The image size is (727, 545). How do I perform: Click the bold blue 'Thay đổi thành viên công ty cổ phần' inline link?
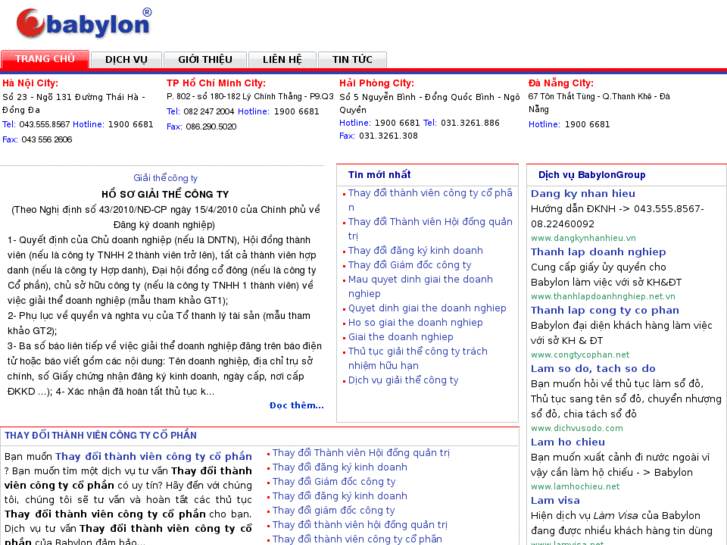click(153, 456)
